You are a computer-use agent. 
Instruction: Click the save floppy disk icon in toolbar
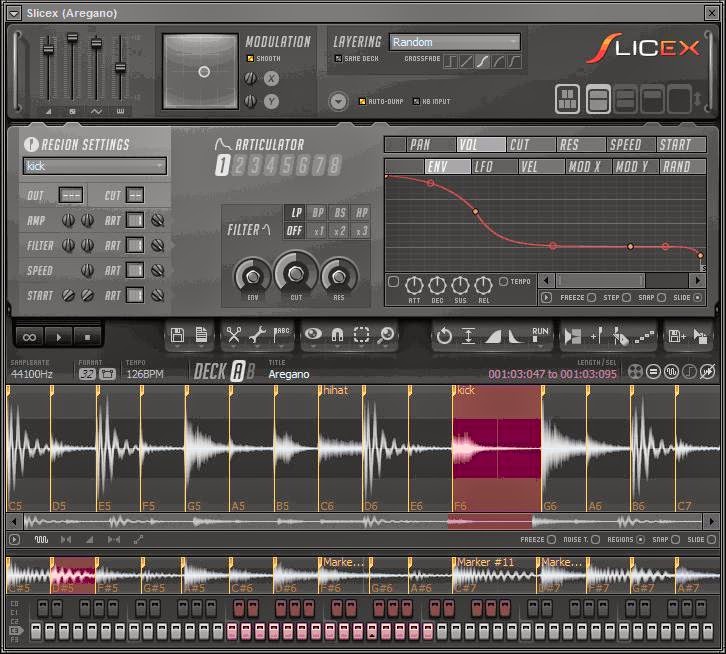tap(177, 335)
